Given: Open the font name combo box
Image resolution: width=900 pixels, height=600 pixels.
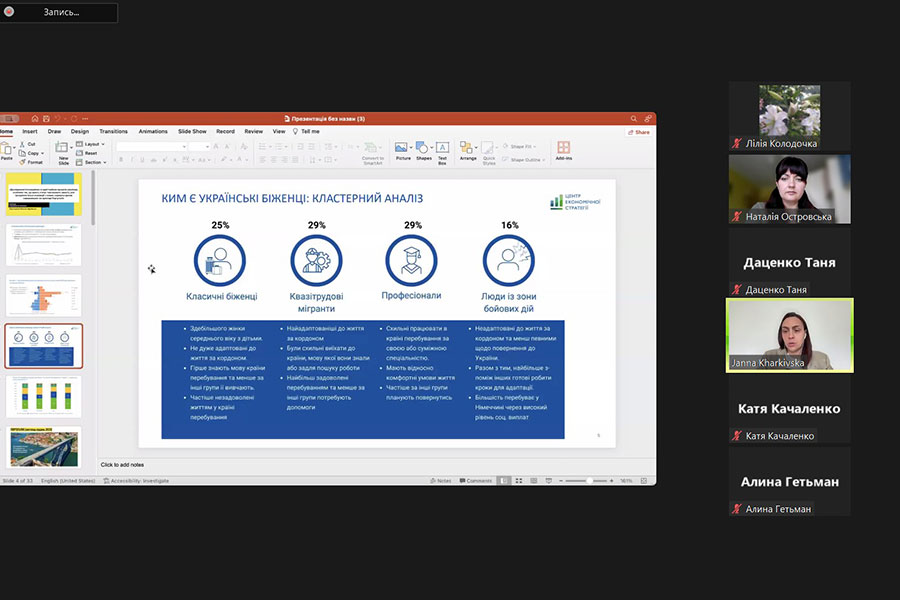Looking at the screenshot, I should tap(151, 146).
